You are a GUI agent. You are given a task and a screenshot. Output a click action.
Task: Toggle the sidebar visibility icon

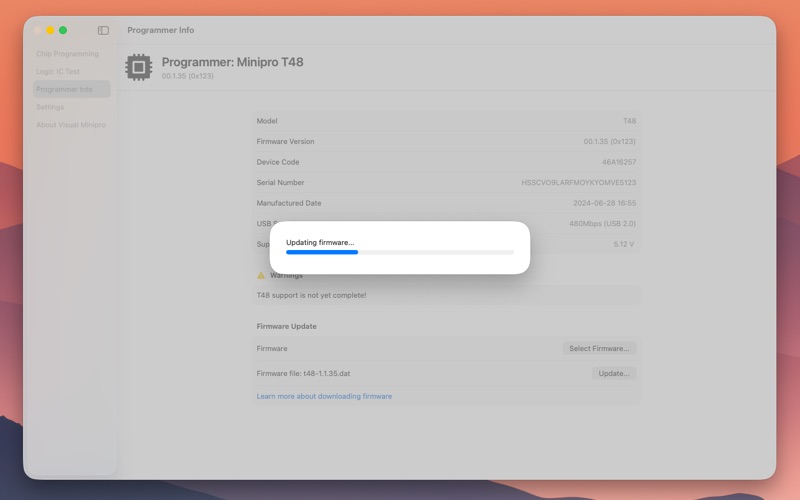(x=103, y=30)
